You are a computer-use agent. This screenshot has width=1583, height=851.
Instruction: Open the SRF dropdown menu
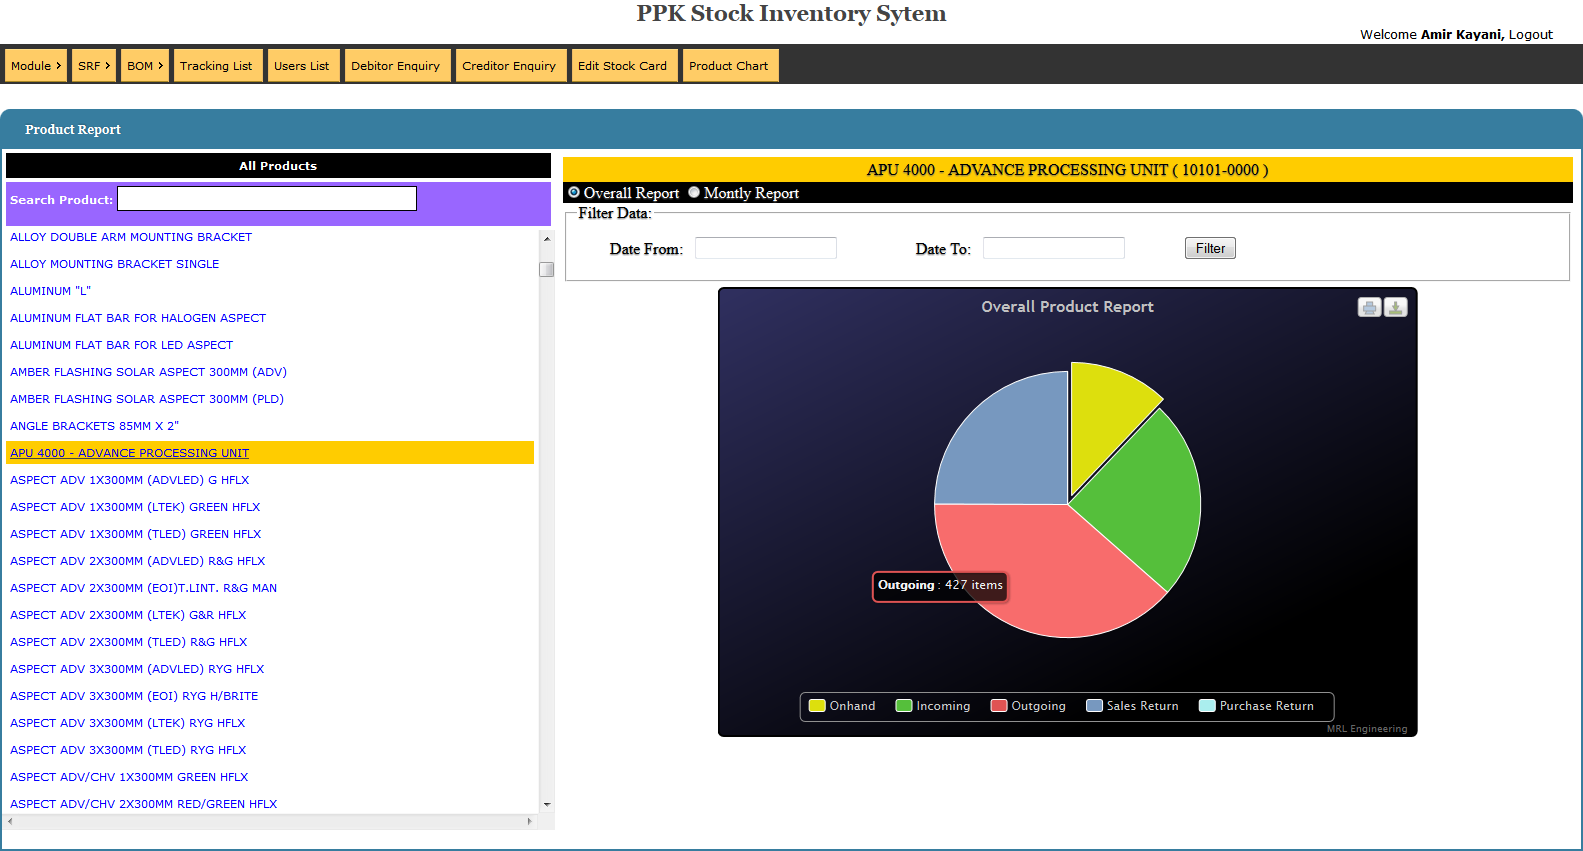(94, 66)
